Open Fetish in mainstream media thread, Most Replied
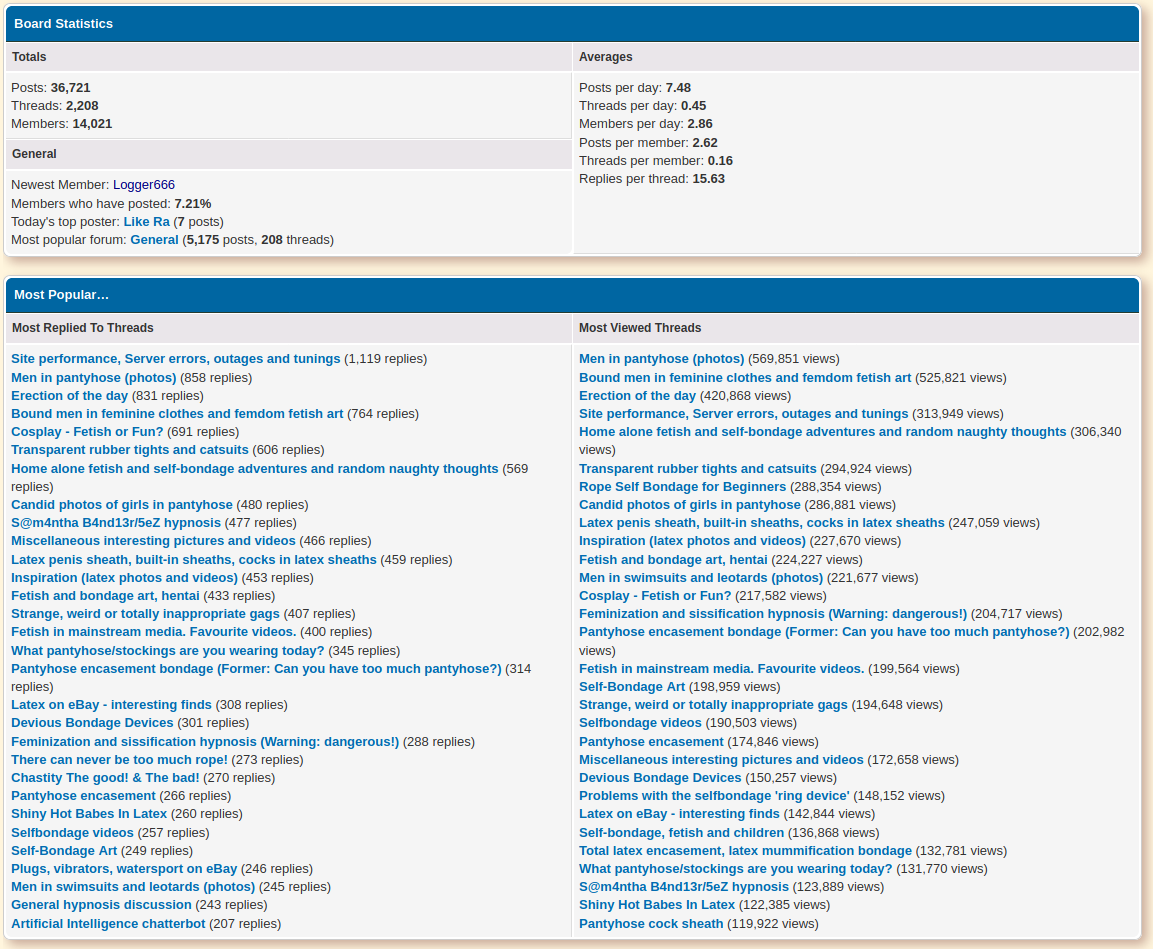1153x949 pixels. tap(153, 632)
